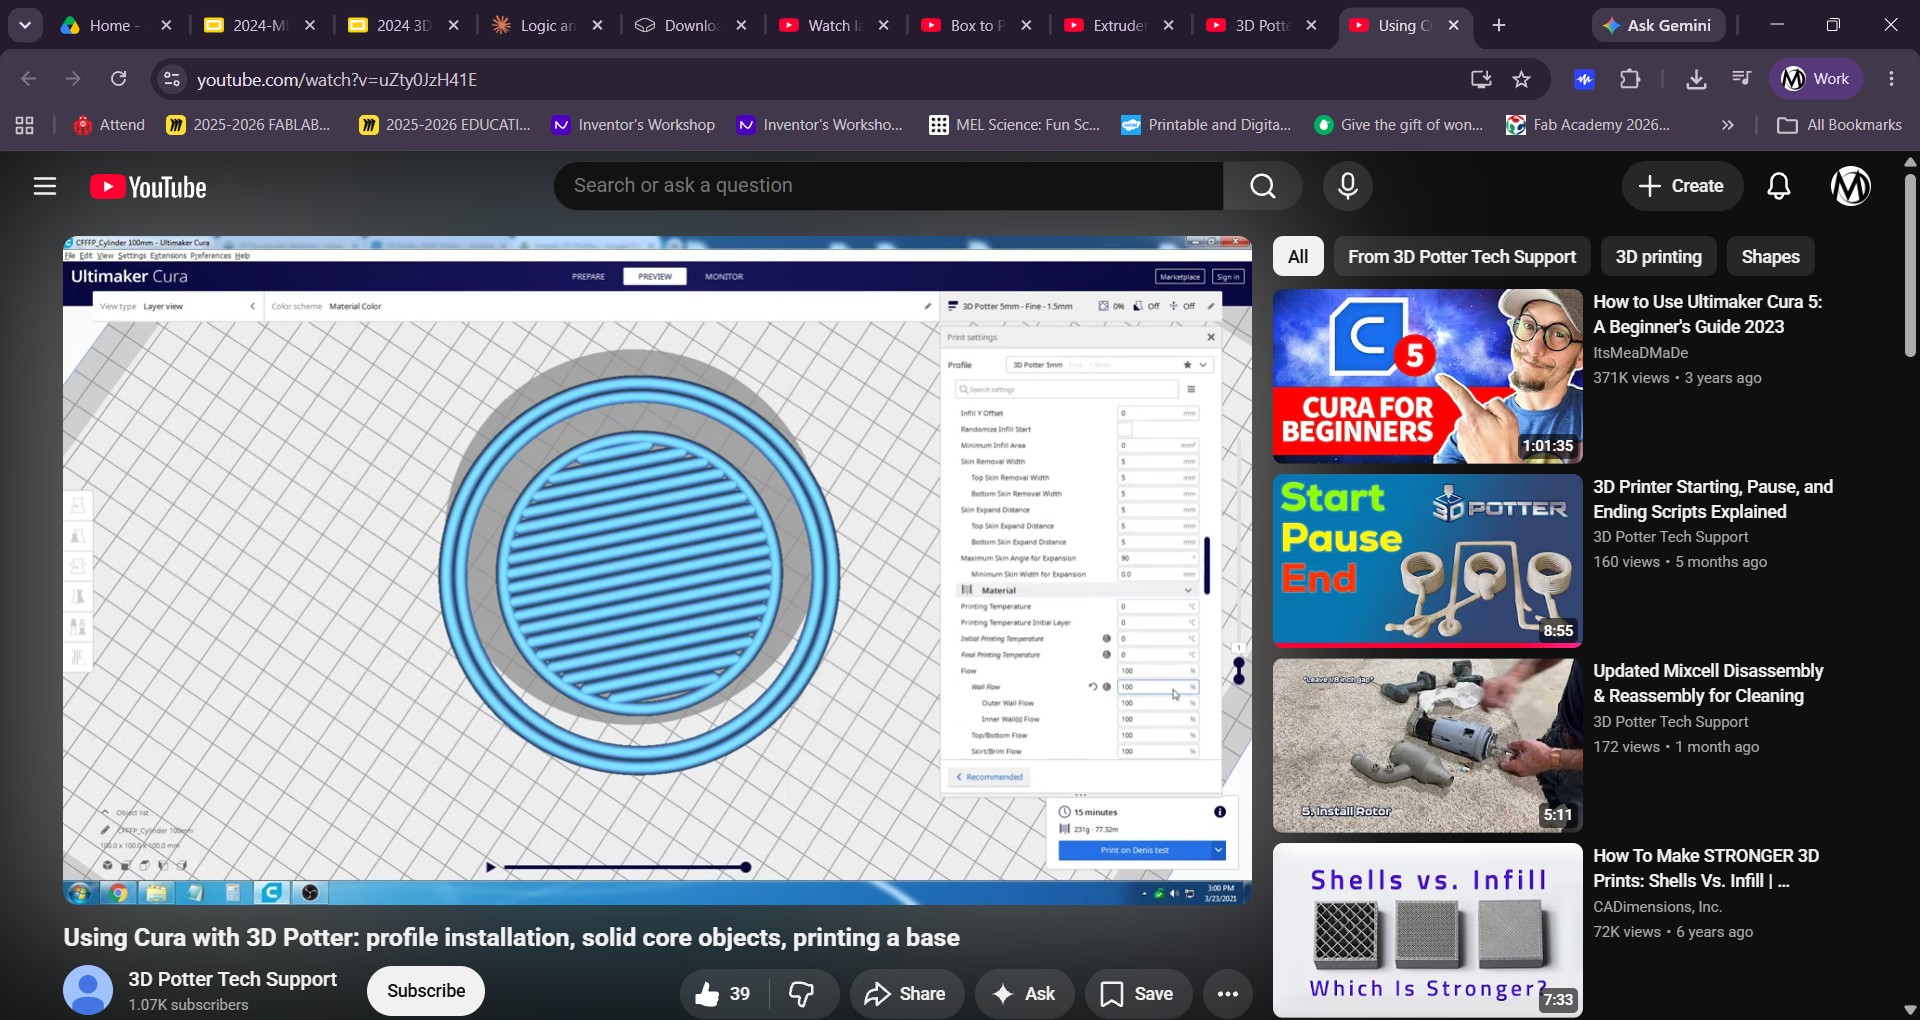Switch to the Extruder tab

1118,26
